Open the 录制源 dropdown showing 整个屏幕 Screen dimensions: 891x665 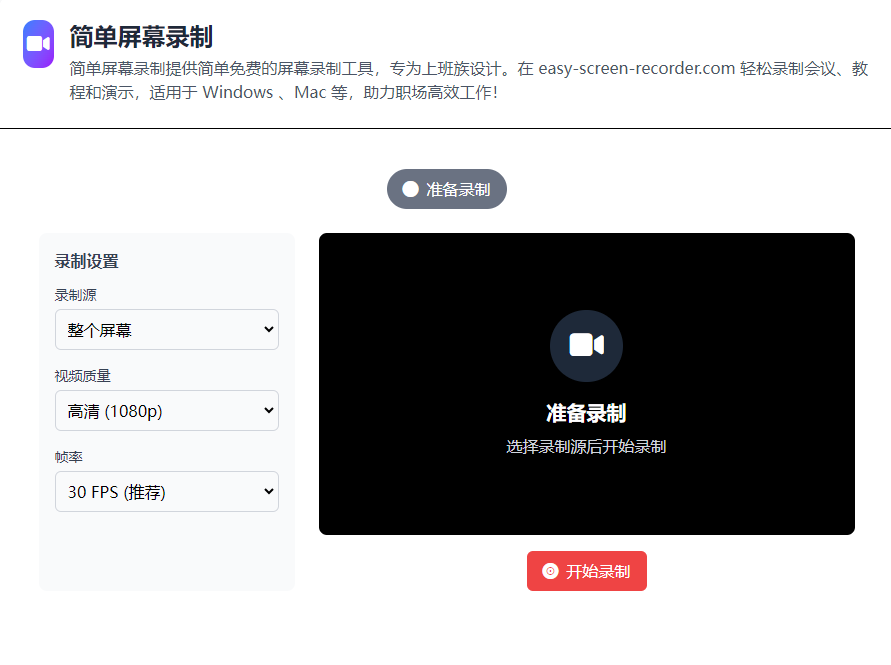(166, 330)
